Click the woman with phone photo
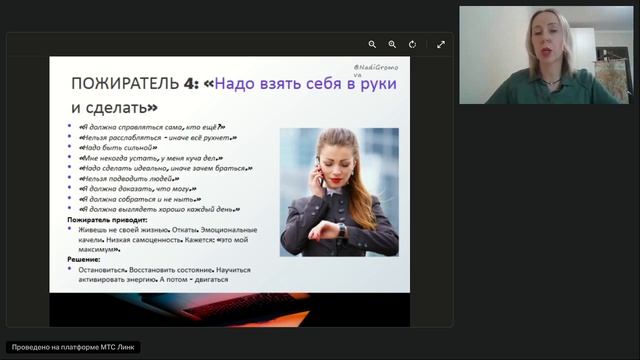The height and width of the screenshot is (360, 640). (339, 192)
